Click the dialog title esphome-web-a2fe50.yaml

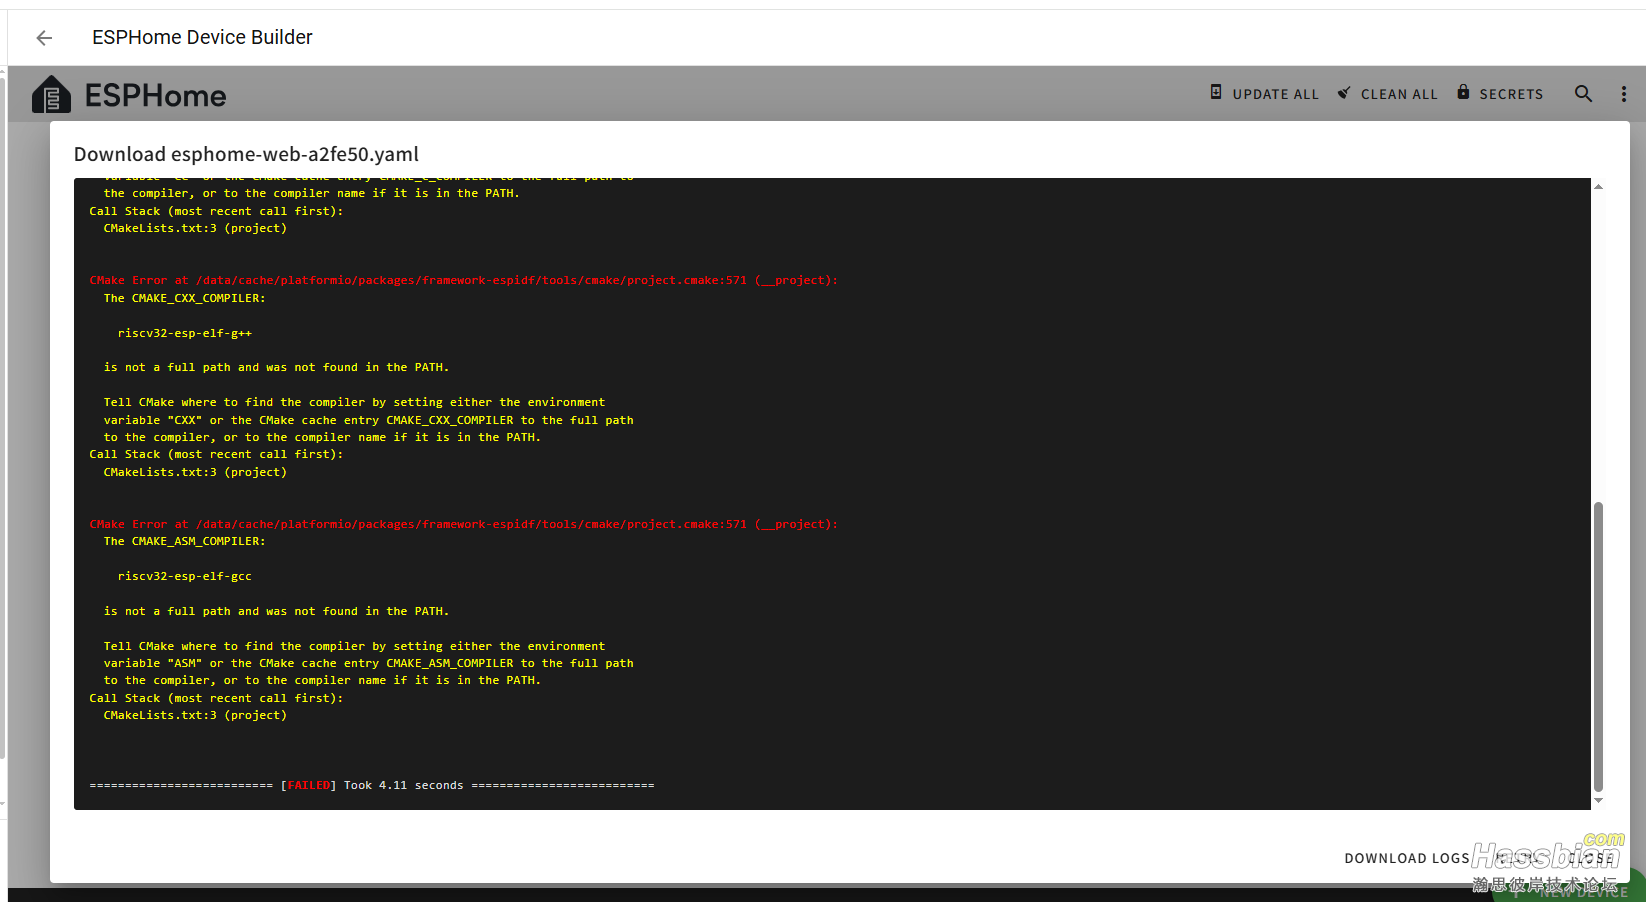pos(246,154)
